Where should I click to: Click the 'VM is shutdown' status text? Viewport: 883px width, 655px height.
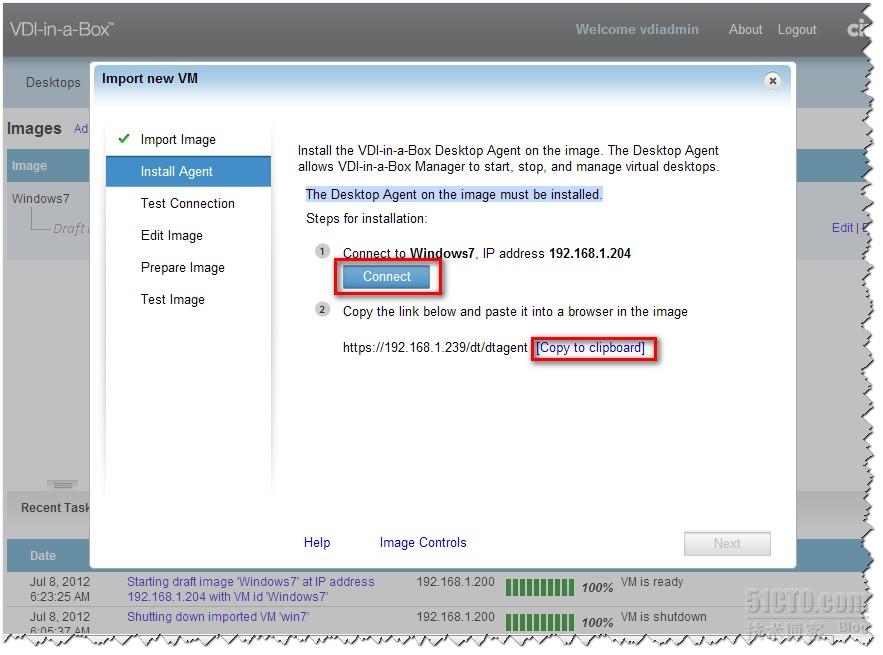pos(663,617)
